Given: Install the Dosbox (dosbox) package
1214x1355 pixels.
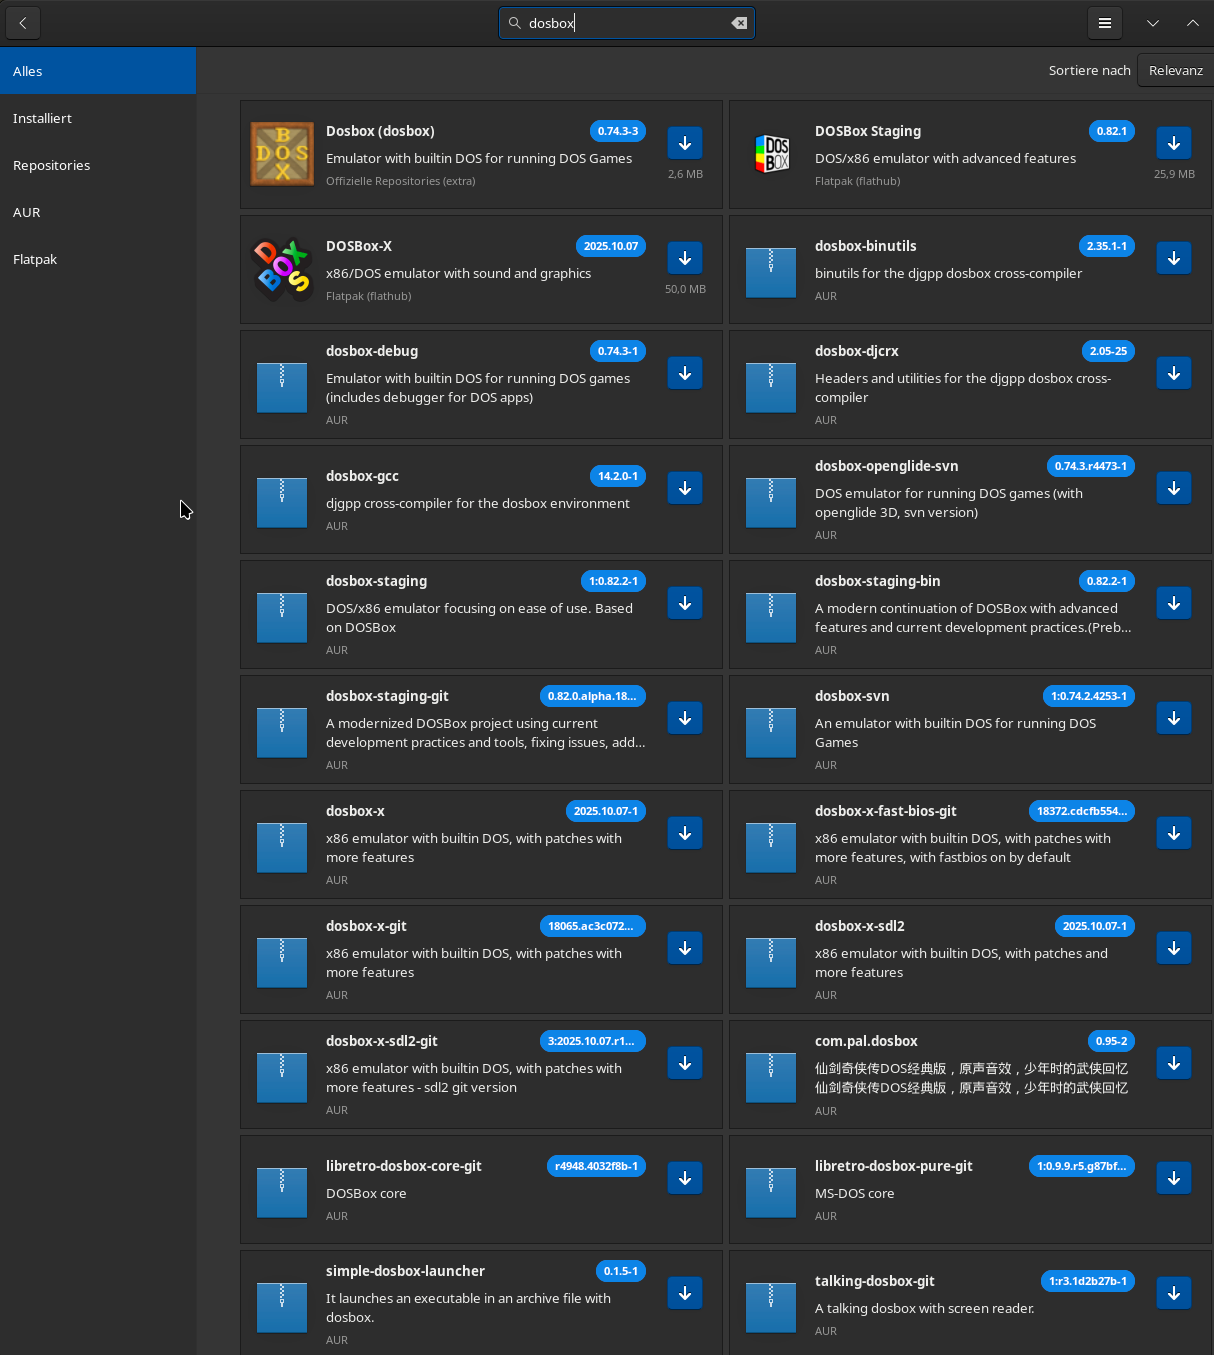Looking at the screenshot, I should click(685, 143).
